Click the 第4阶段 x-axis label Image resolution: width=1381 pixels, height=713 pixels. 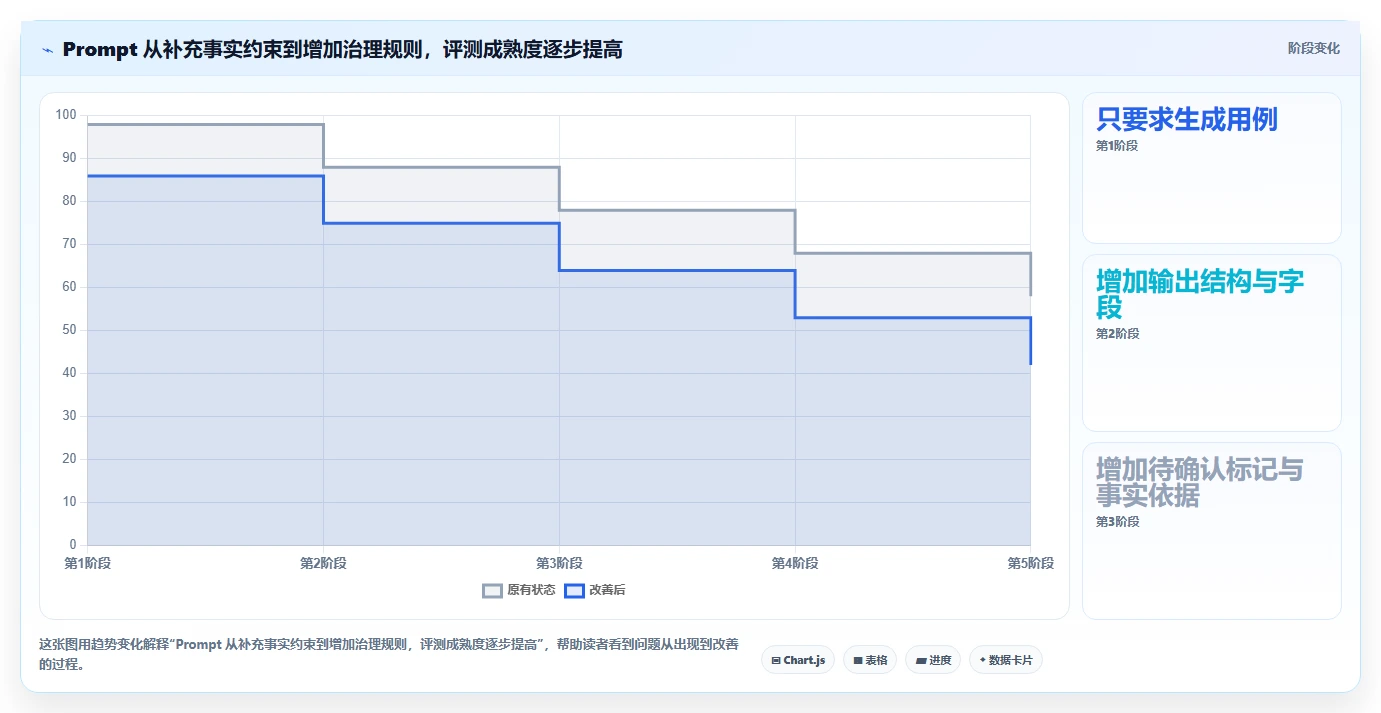(x=795, y=563)
